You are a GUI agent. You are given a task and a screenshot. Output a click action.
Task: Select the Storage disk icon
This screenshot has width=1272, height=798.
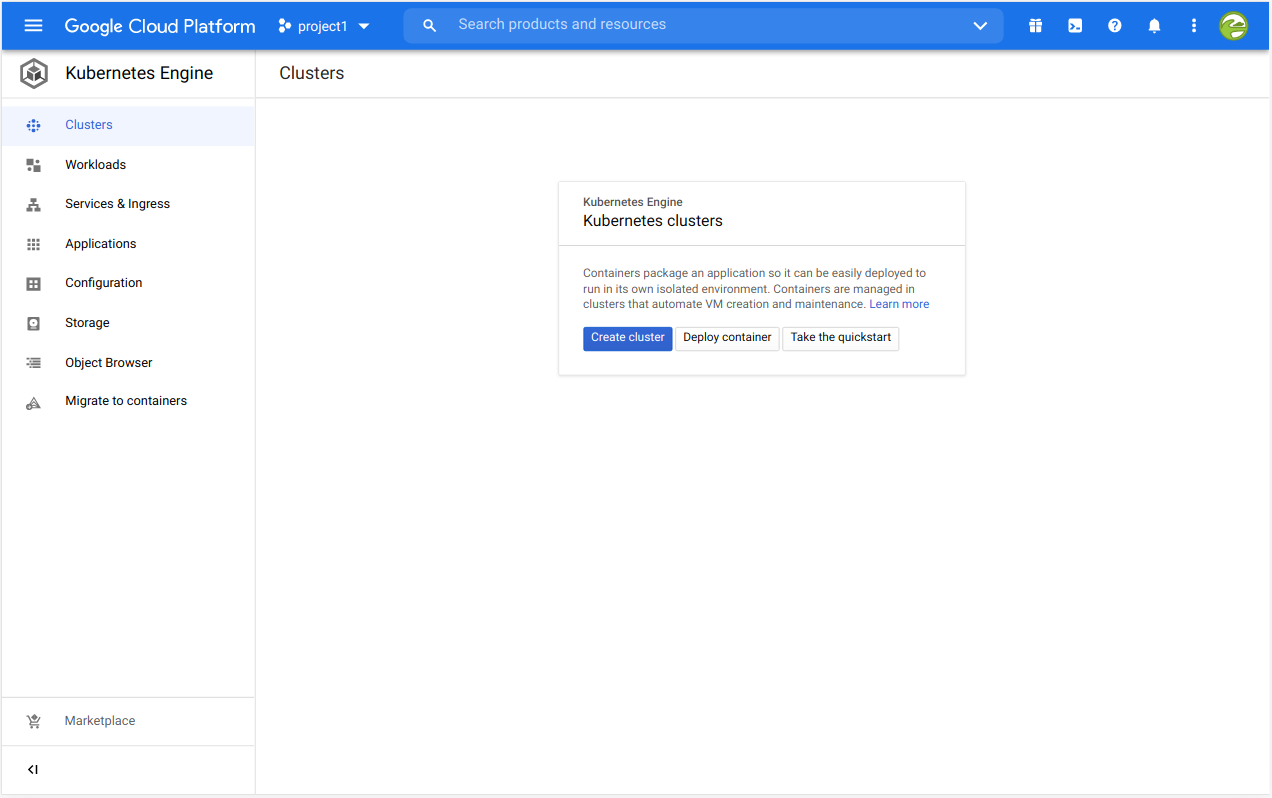tap(33, 323)
